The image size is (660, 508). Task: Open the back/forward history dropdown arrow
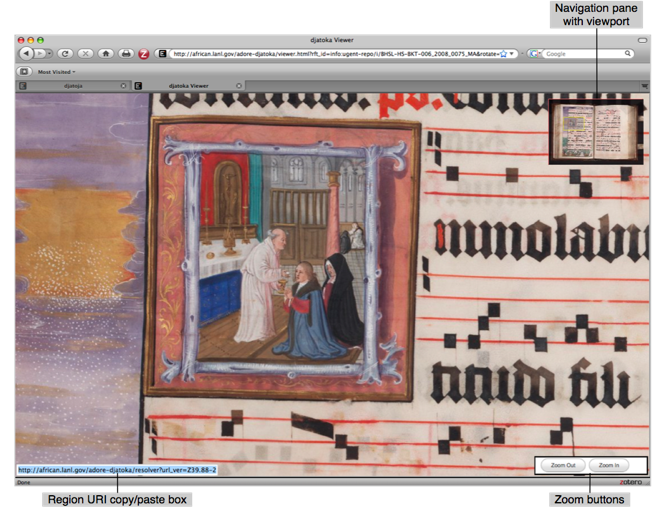coord(49,54)
